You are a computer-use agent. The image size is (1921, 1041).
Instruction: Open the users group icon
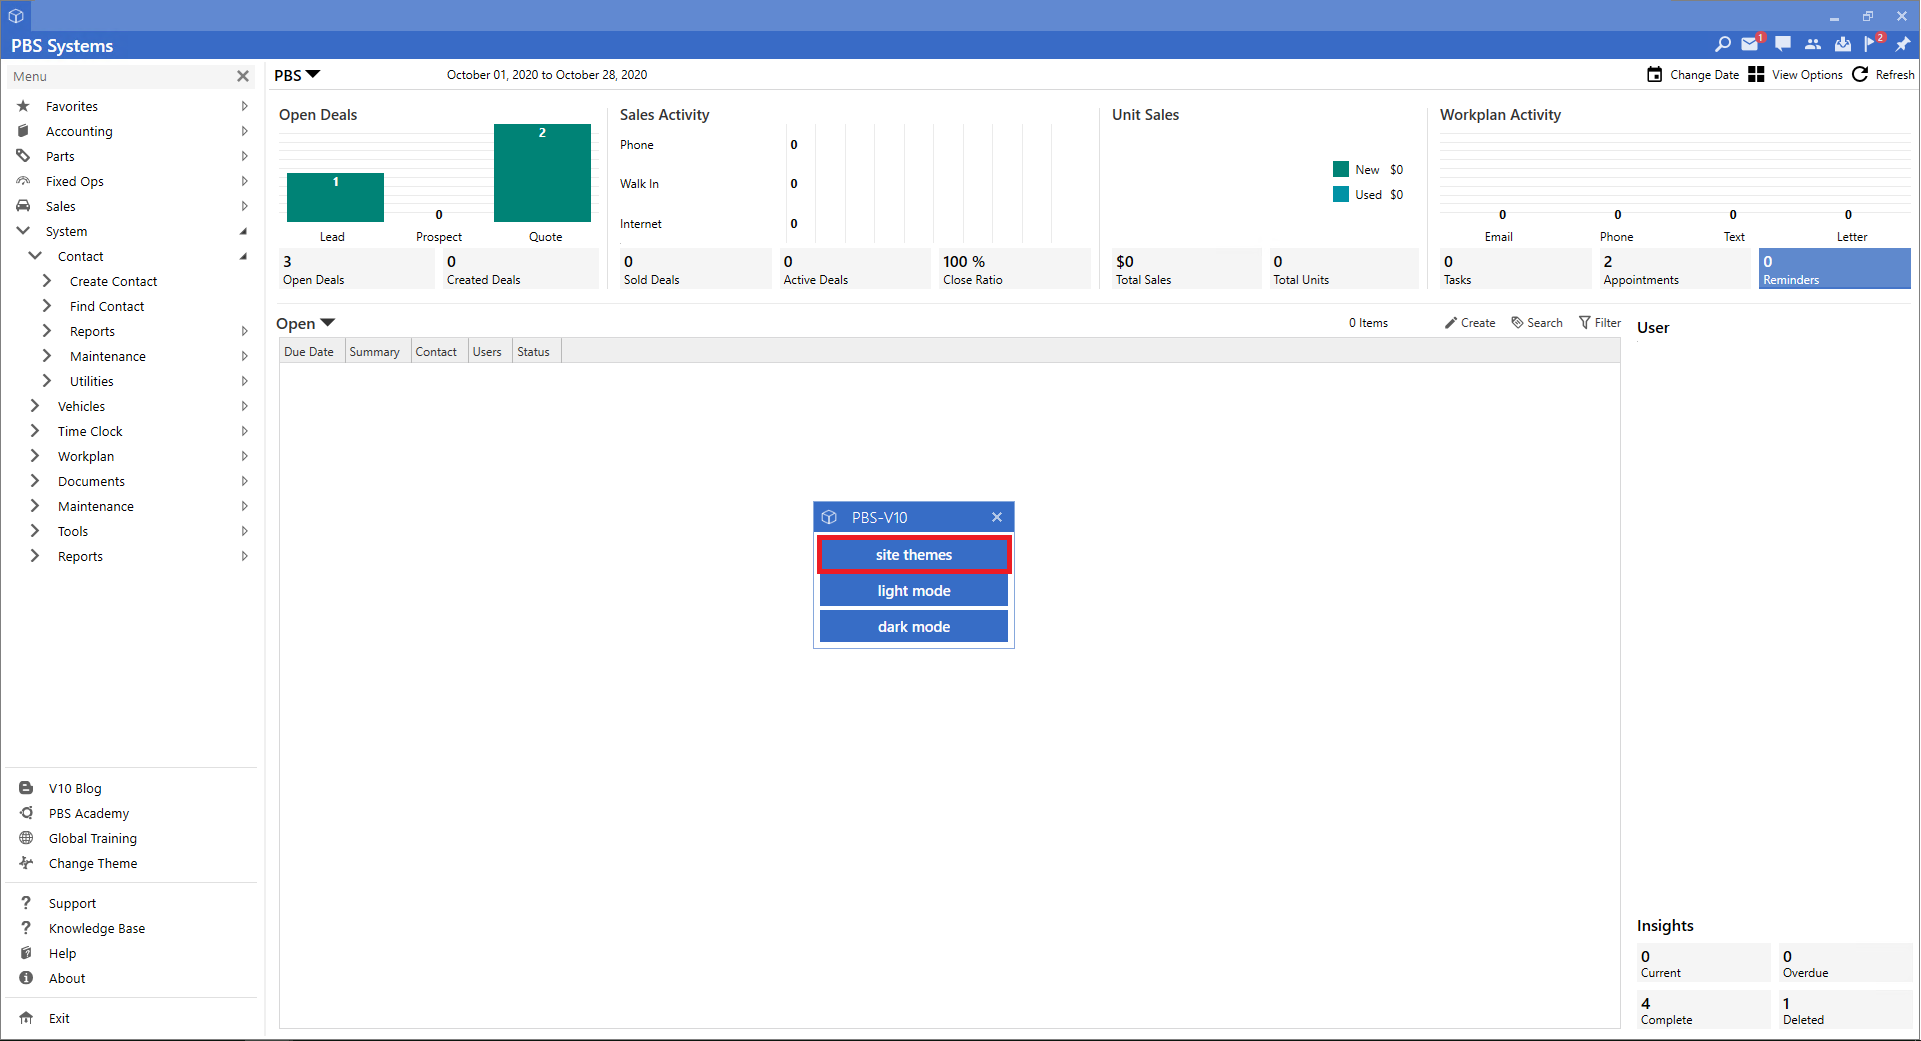click(1813, 44)
